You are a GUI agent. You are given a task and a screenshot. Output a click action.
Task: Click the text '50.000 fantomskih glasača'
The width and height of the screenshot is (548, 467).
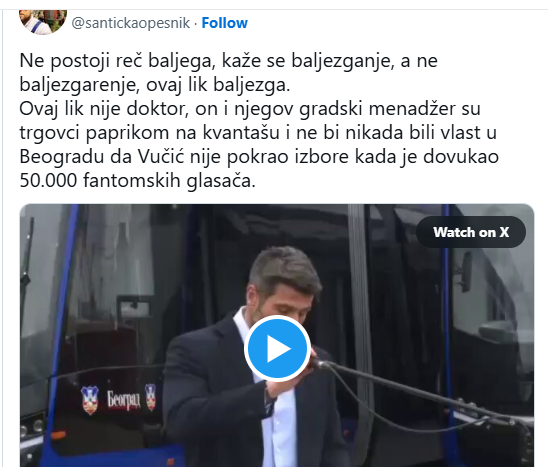click(137, 181)
